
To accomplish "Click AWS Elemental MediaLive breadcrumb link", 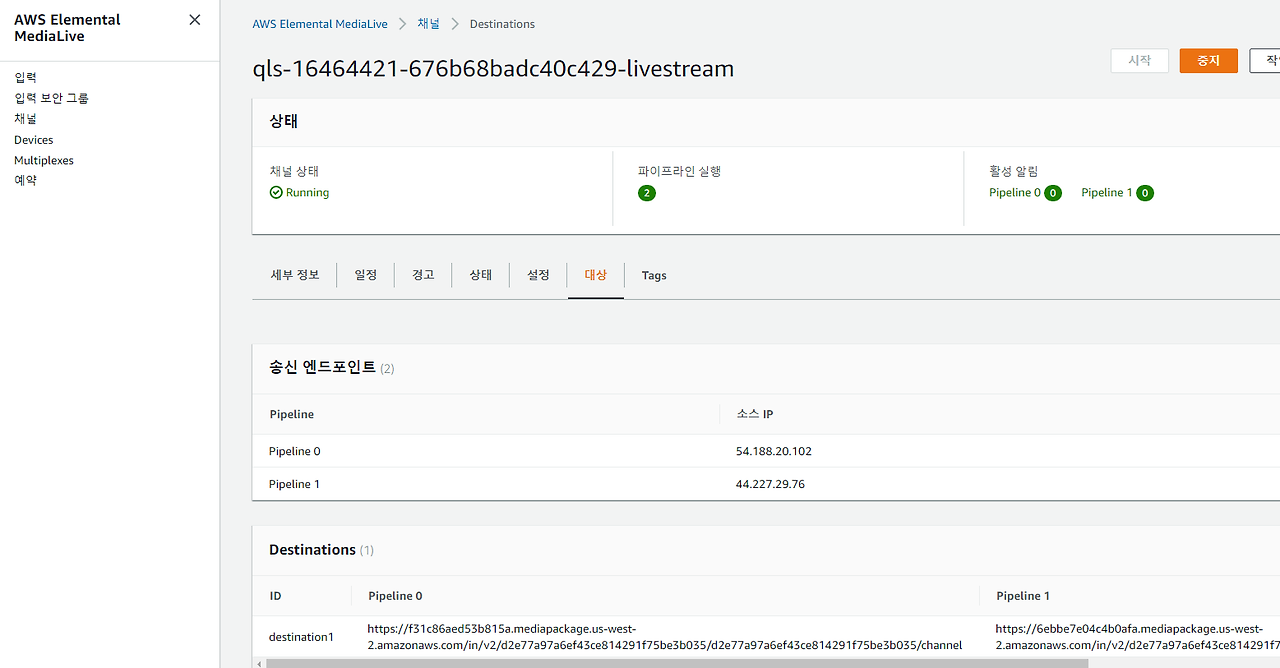I will tap(320, 24).
